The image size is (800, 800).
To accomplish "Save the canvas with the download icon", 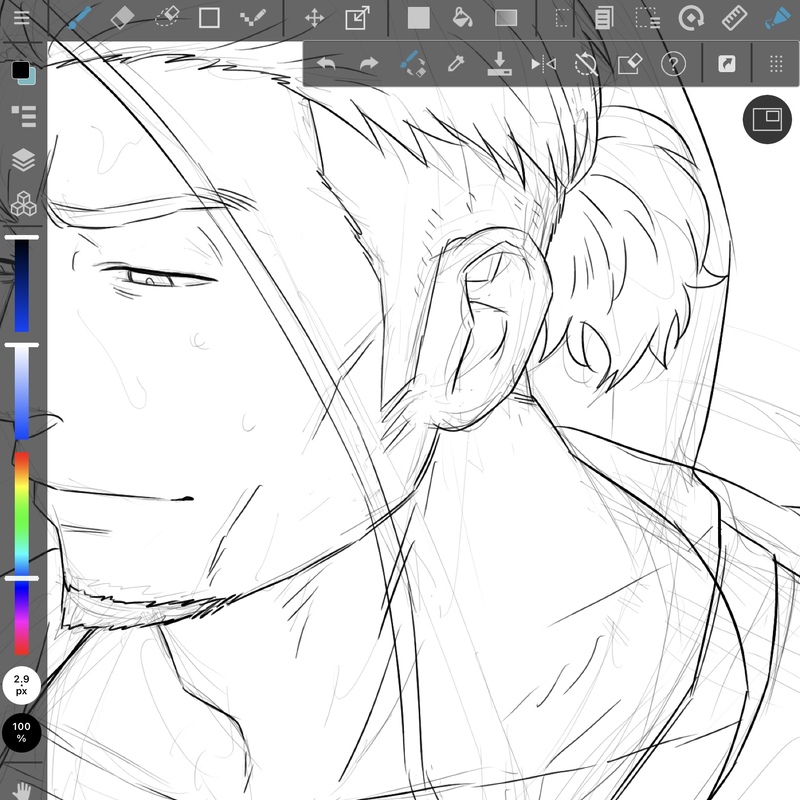I will click(x=499, y=64).
